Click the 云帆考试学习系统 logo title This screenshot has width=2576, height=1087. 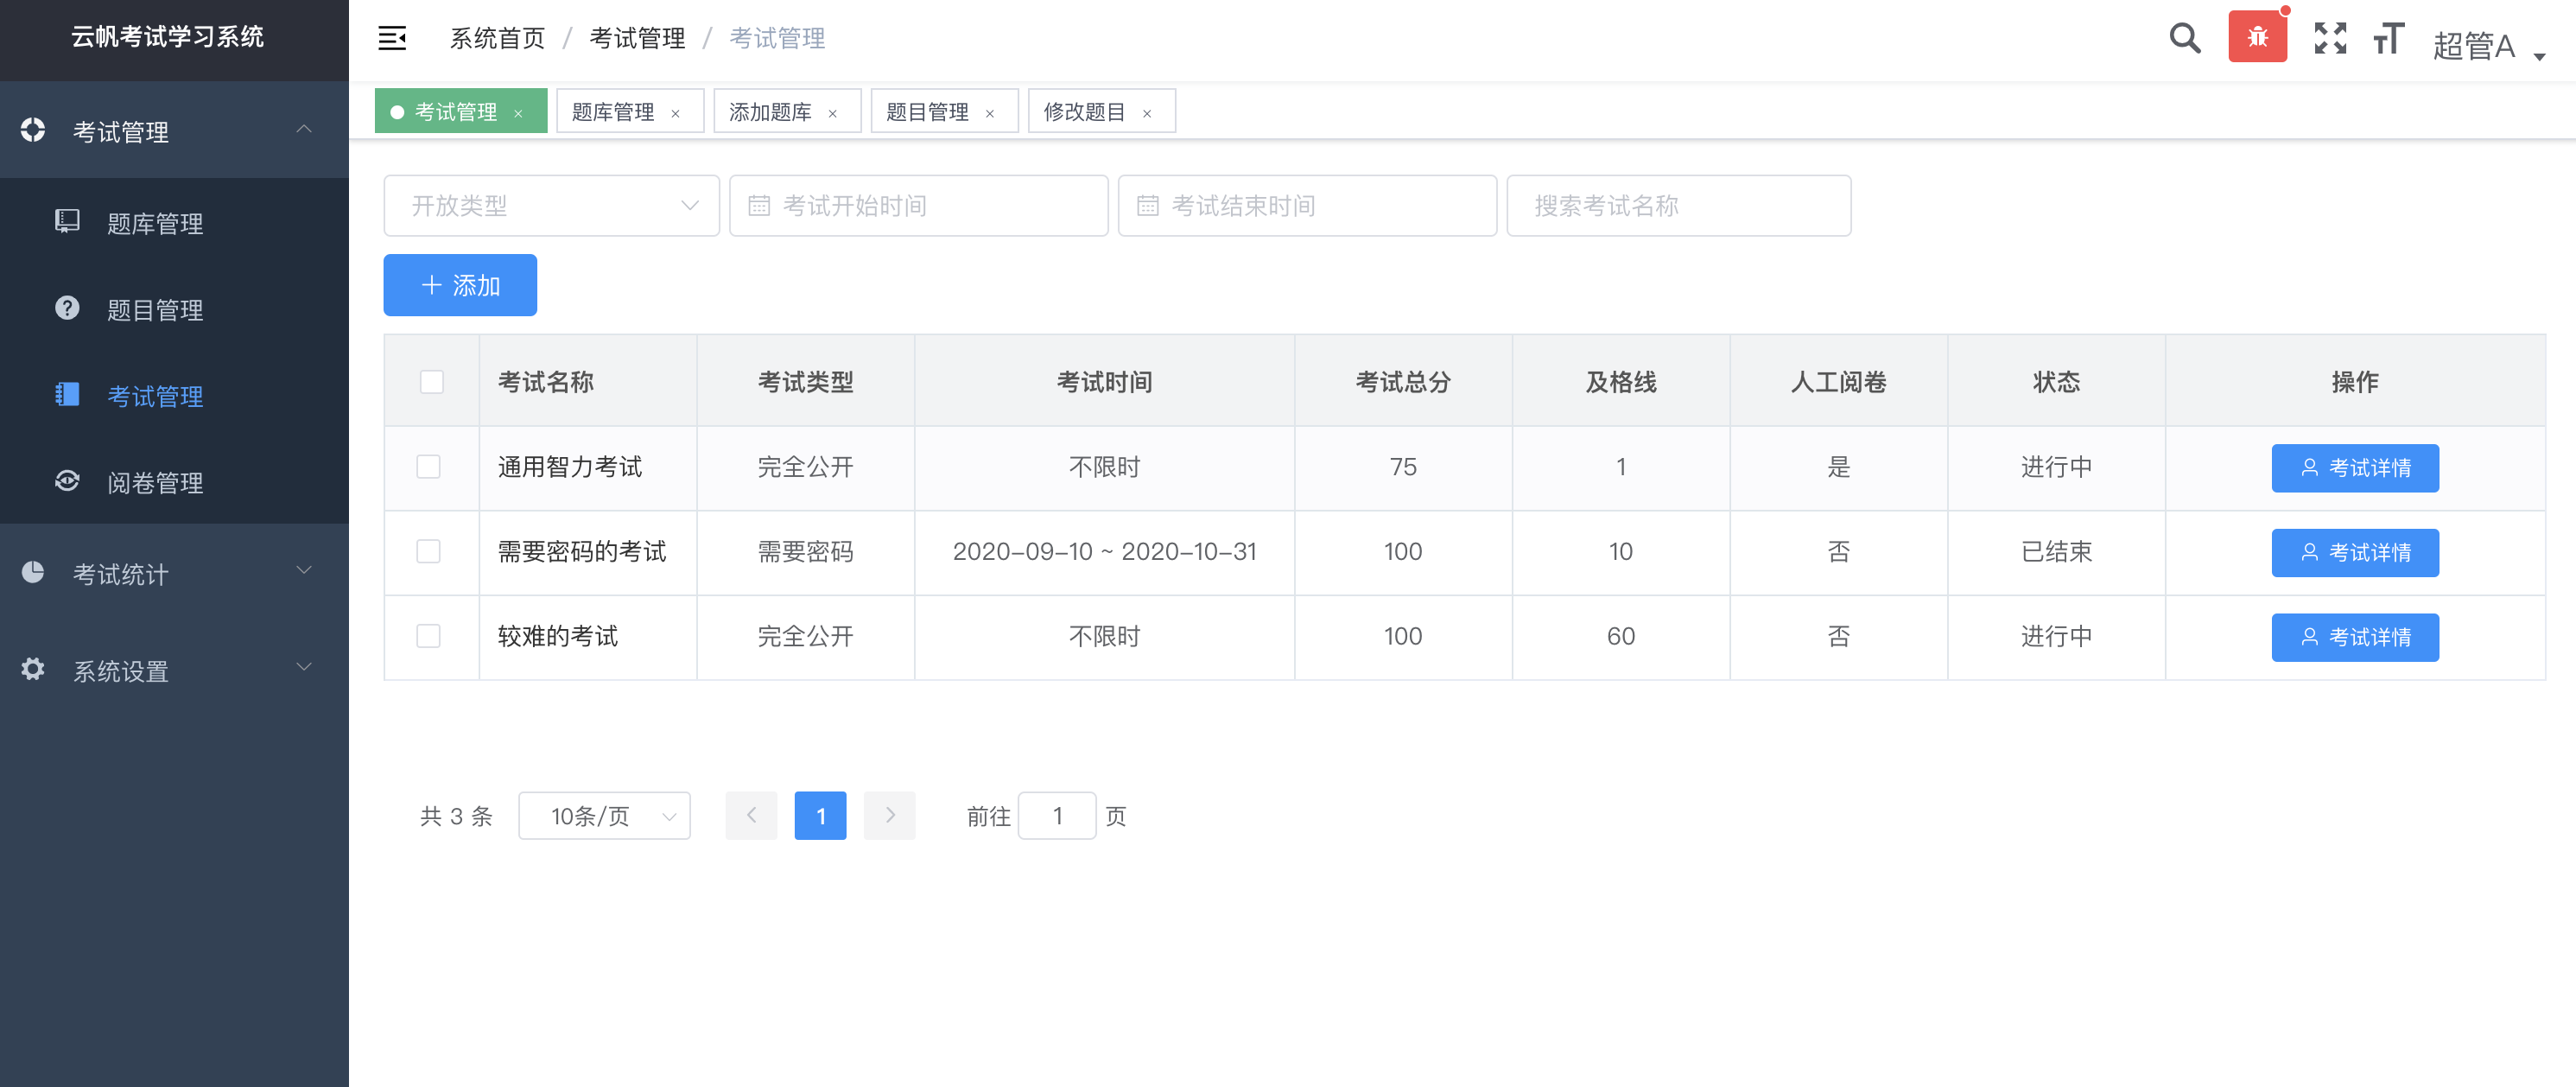(x=167, y=37)
